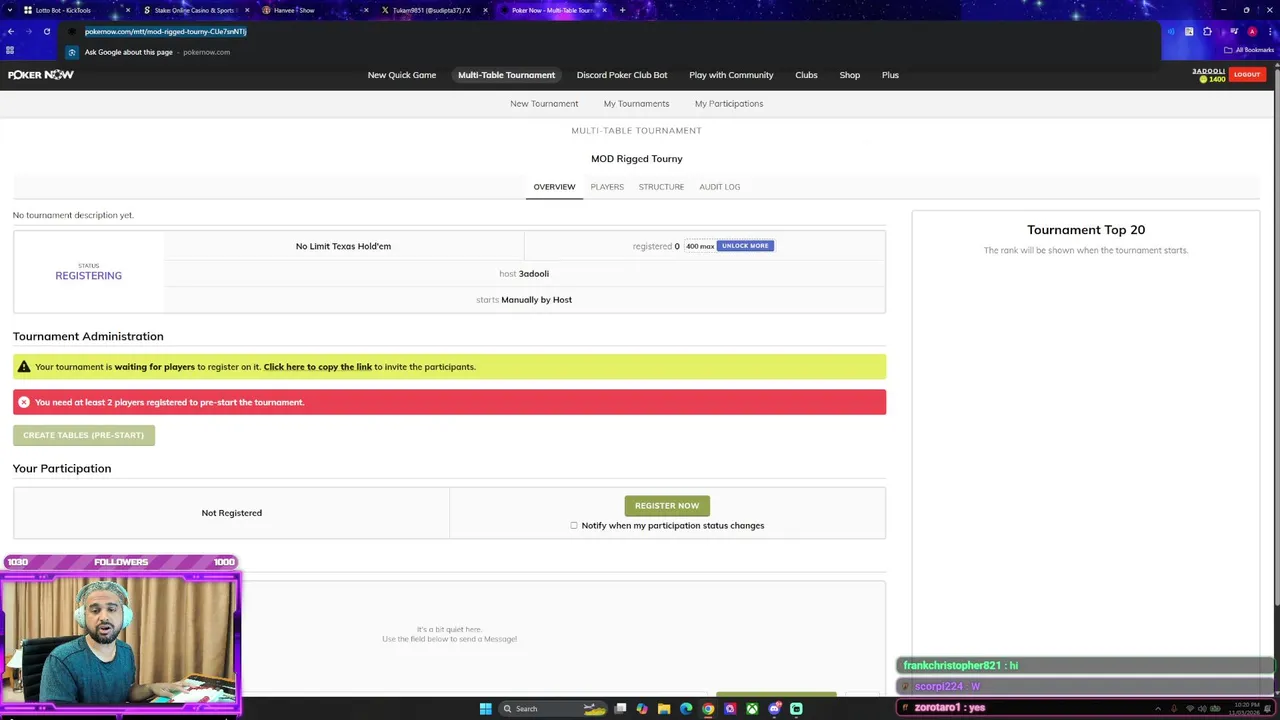Screen dimensions: 1280x720
Task: Open Copilot from the taskbar
Action: pos(641,709)
